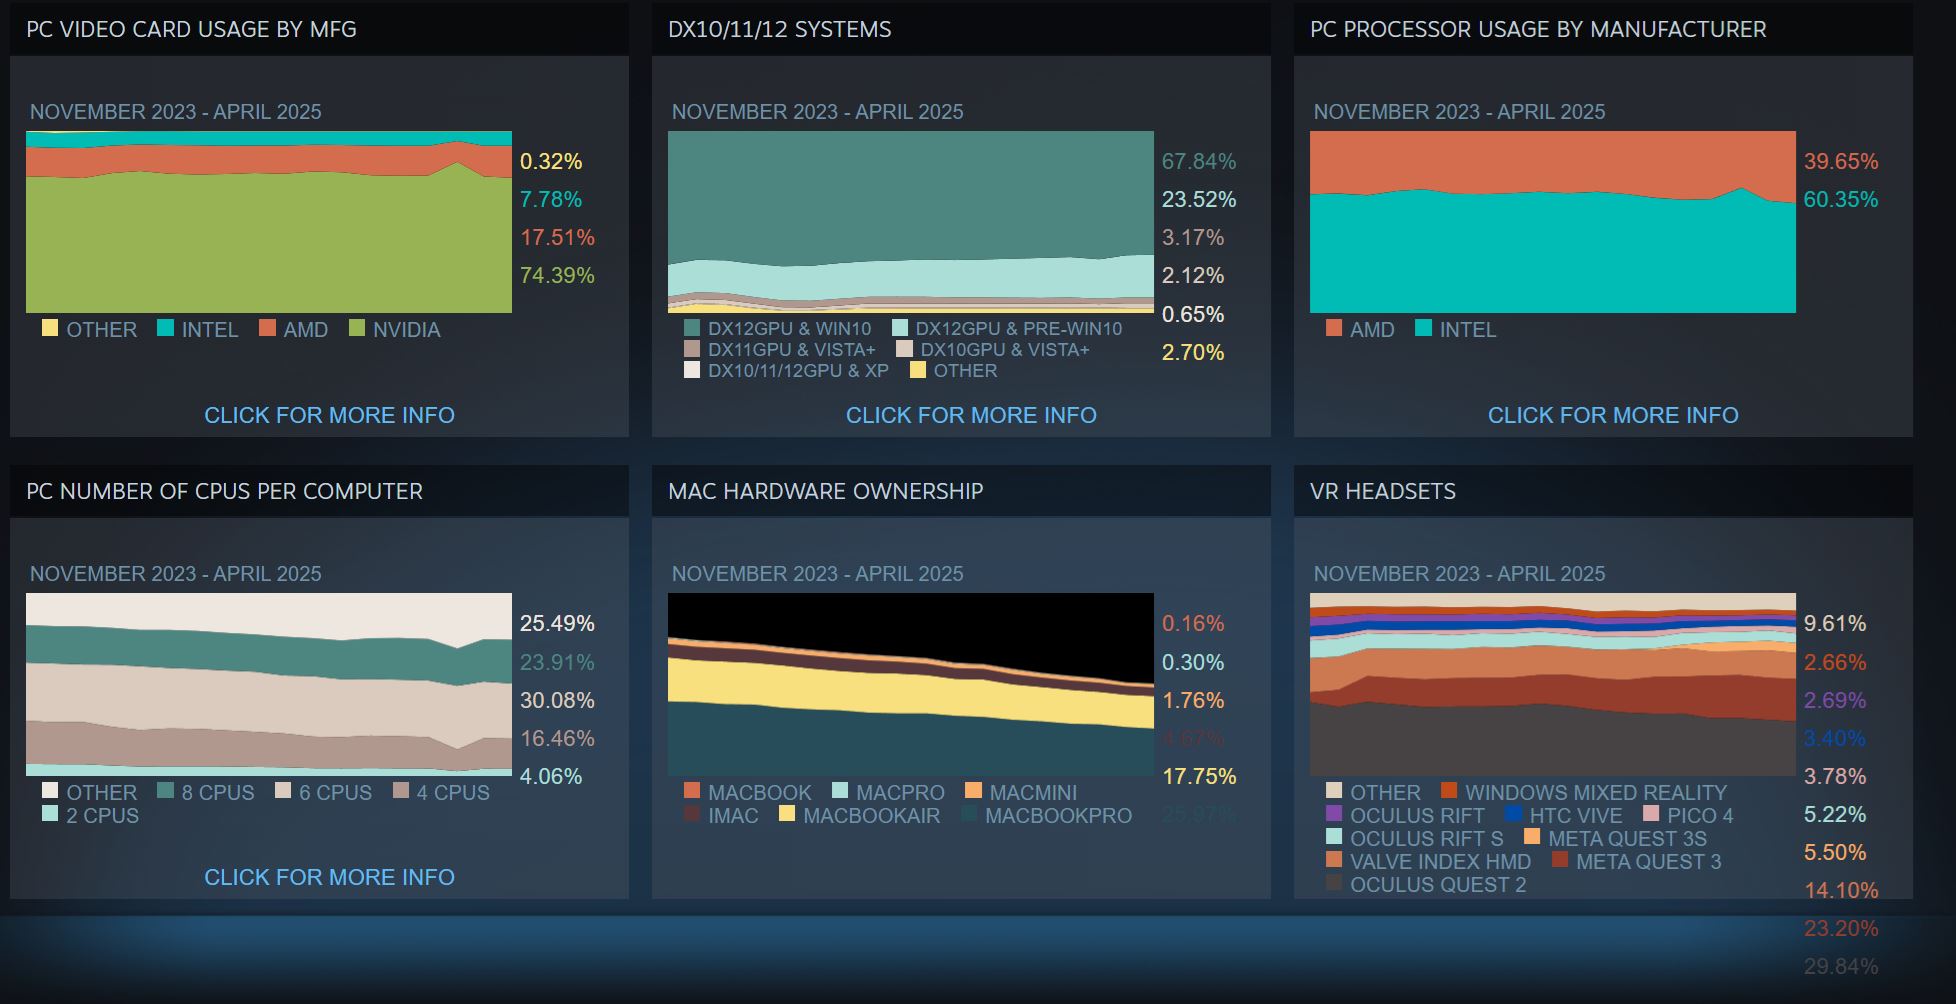Select the Mac Hardware Ownership heading
This screenshot has width=1956, height=1004.
point(825,491)
